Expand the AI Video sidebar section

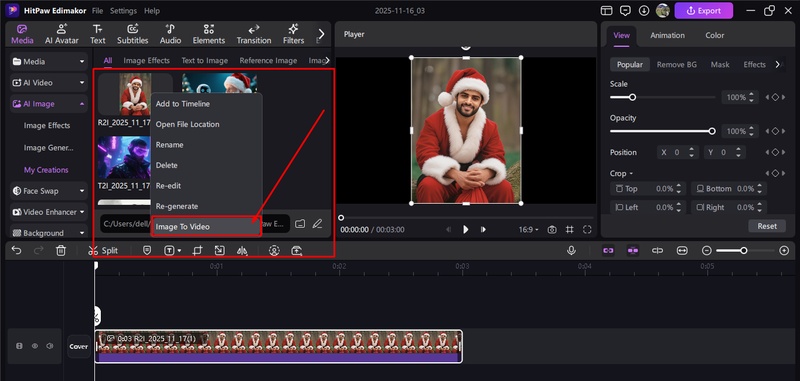tap(48, 82)
